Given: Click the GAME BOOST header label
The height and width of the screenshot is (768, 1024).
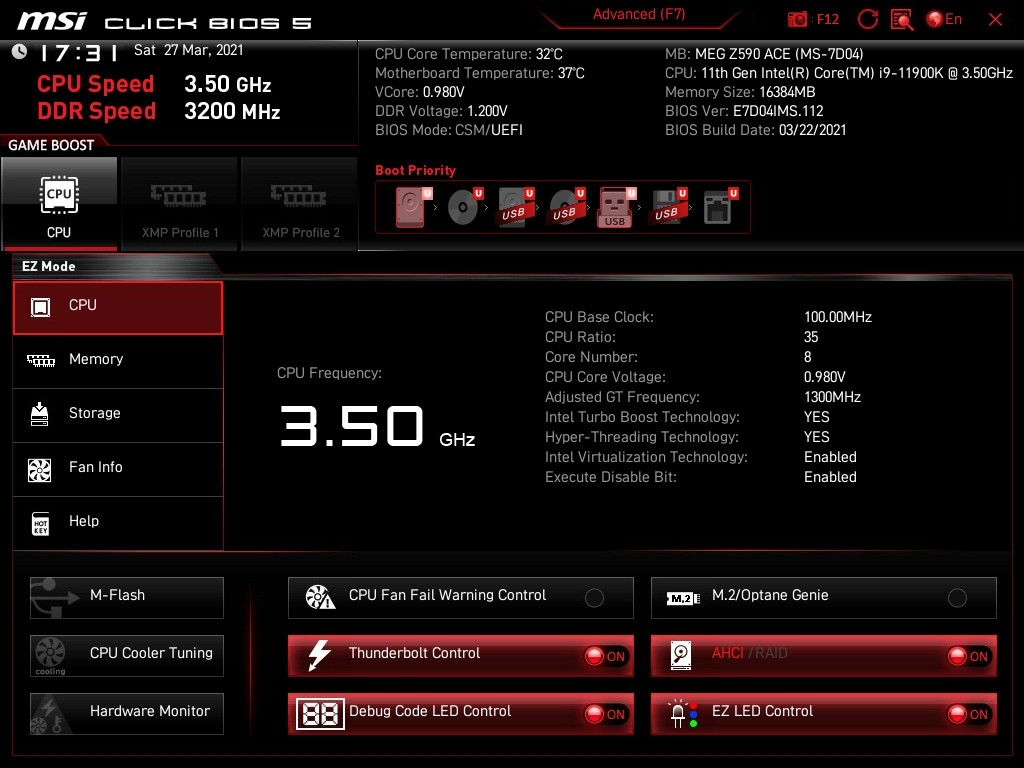Looking at the screenshot, I should tap(51, 145).
